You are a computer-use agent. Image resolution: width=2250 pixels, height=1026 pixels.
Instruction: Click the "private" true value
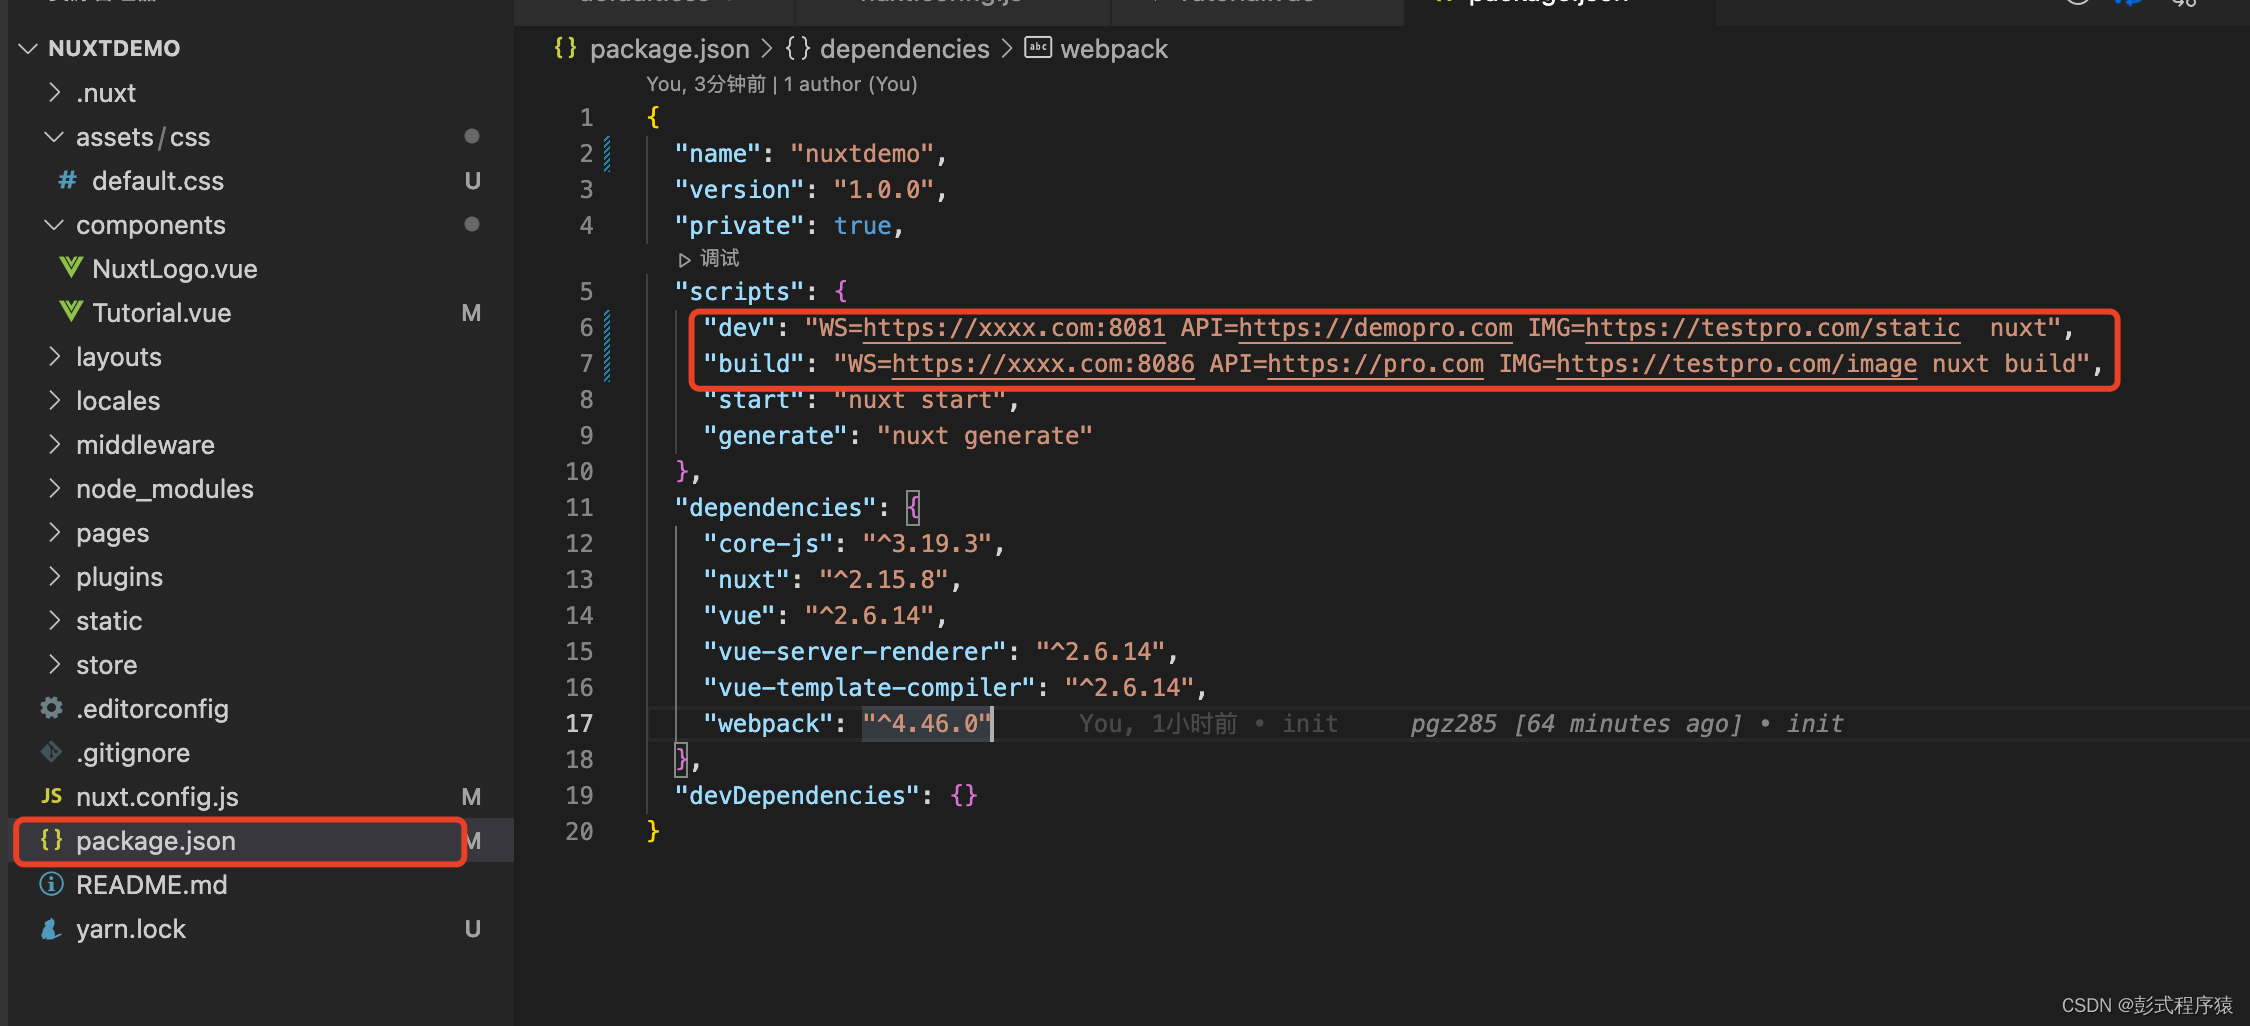[x=862, y=226]
